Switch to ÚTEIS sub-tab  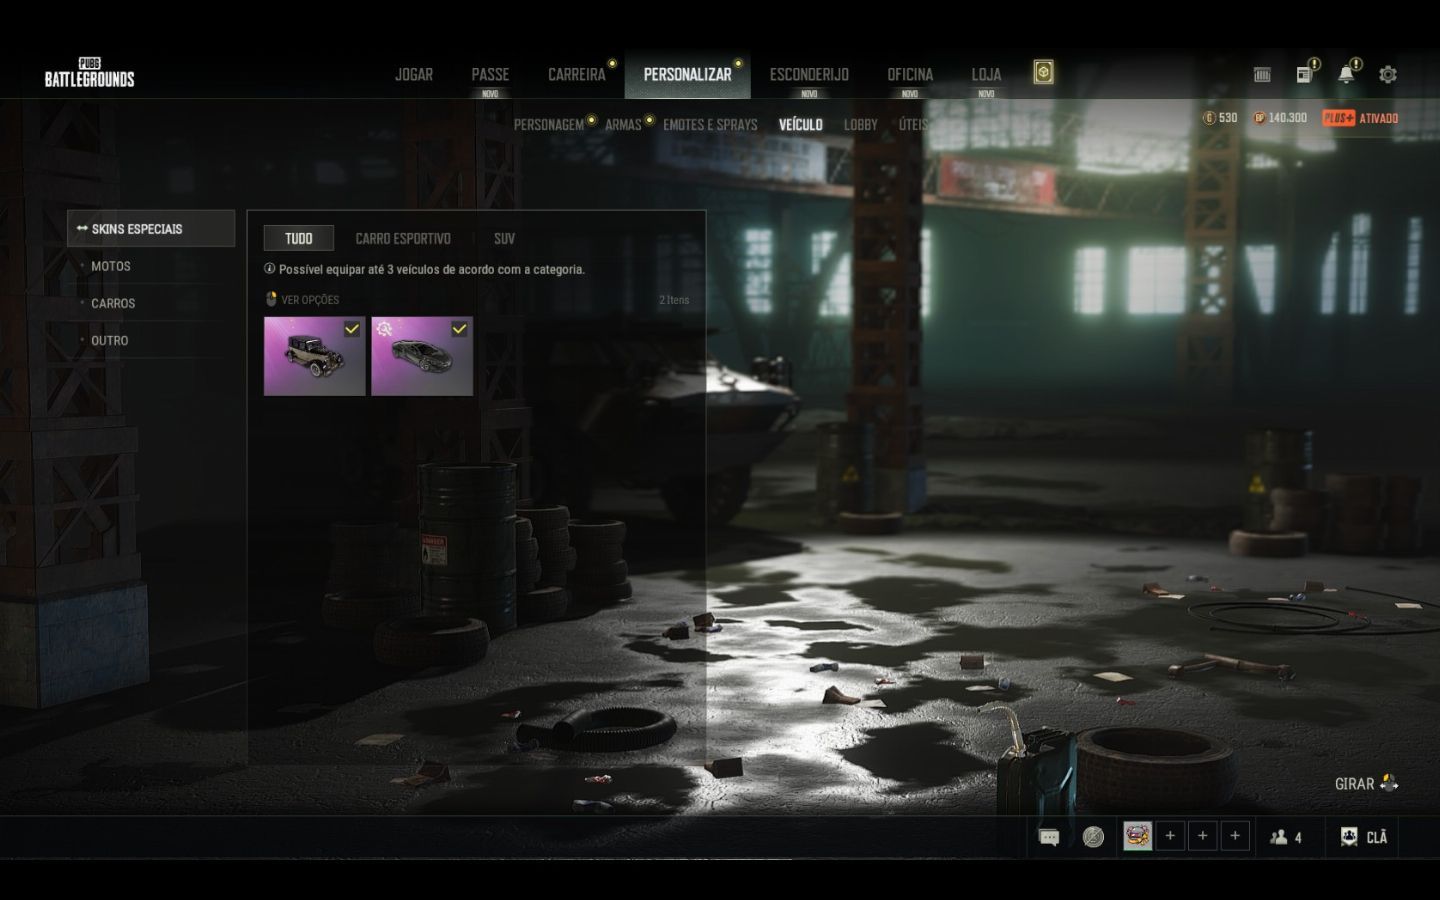click(913, 125)
